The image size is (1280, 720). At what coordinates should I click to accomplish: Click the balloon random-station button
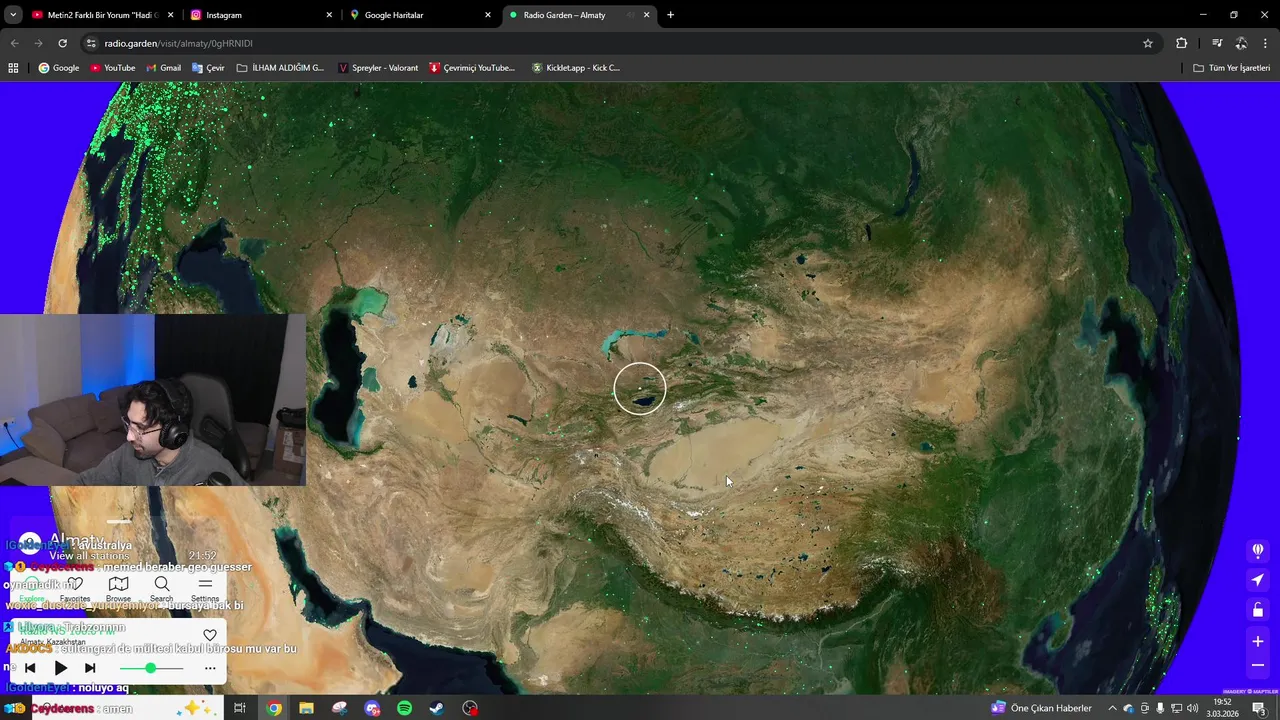point(1258,550)
